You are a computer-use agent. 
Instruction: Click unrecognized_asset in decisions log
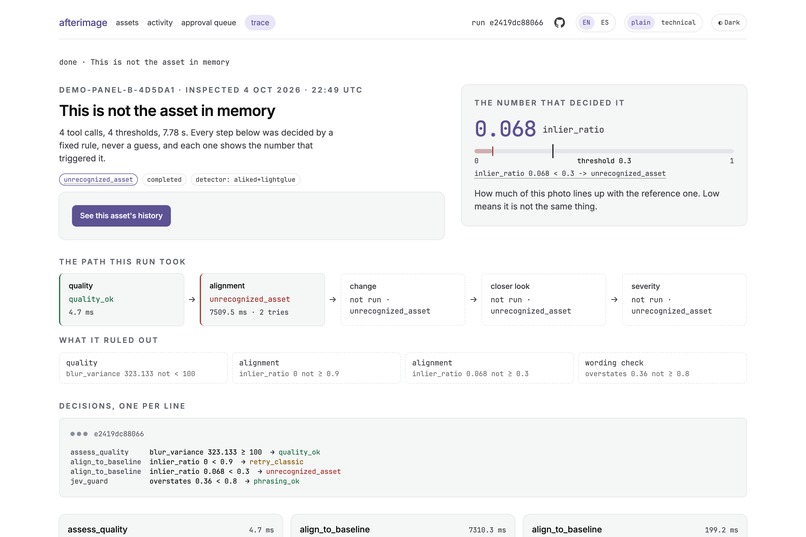(303, 472)
